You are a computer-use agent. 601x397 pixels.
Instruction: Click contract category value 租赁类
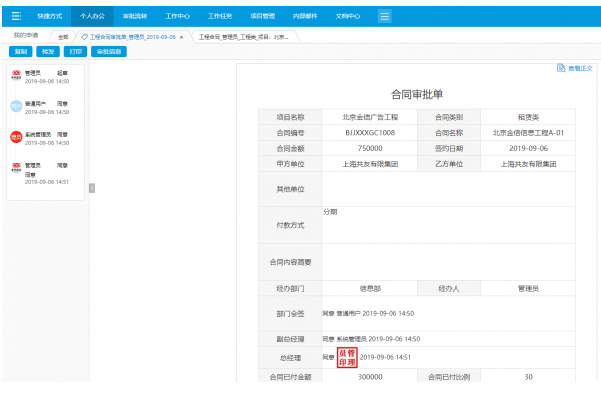coord(528,117)
